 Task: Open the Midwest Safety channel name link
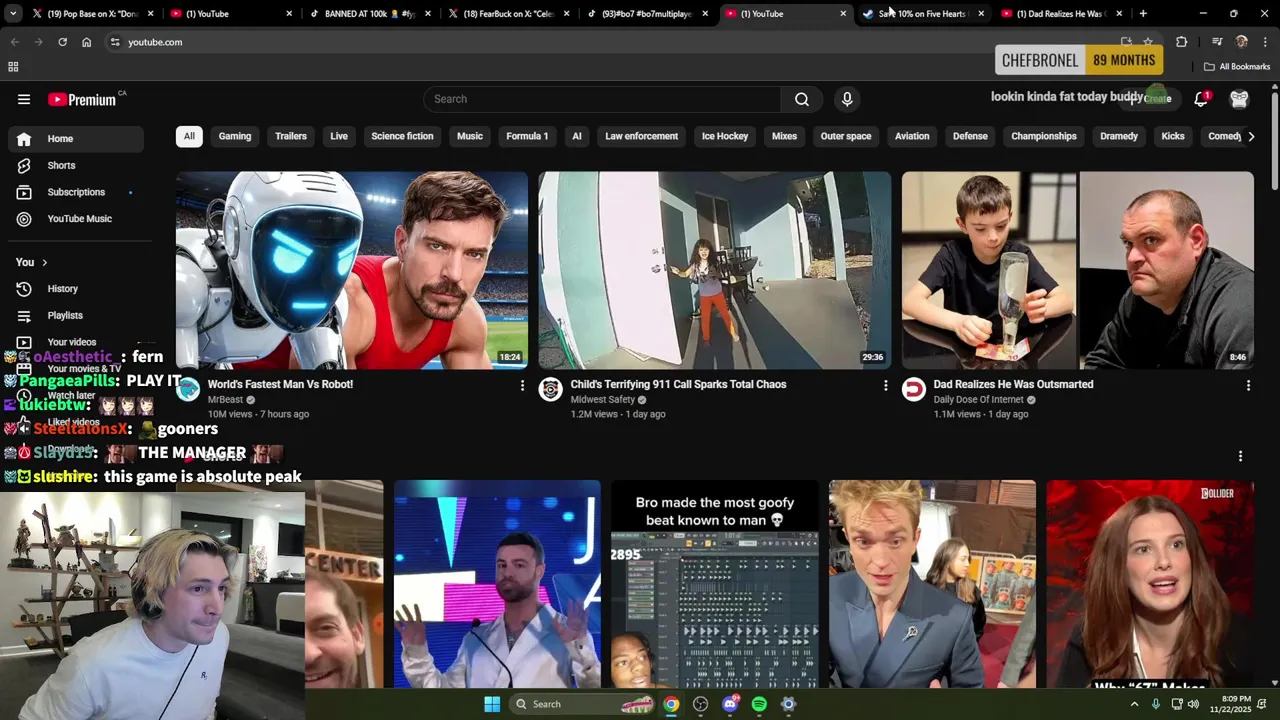(602, 400)
